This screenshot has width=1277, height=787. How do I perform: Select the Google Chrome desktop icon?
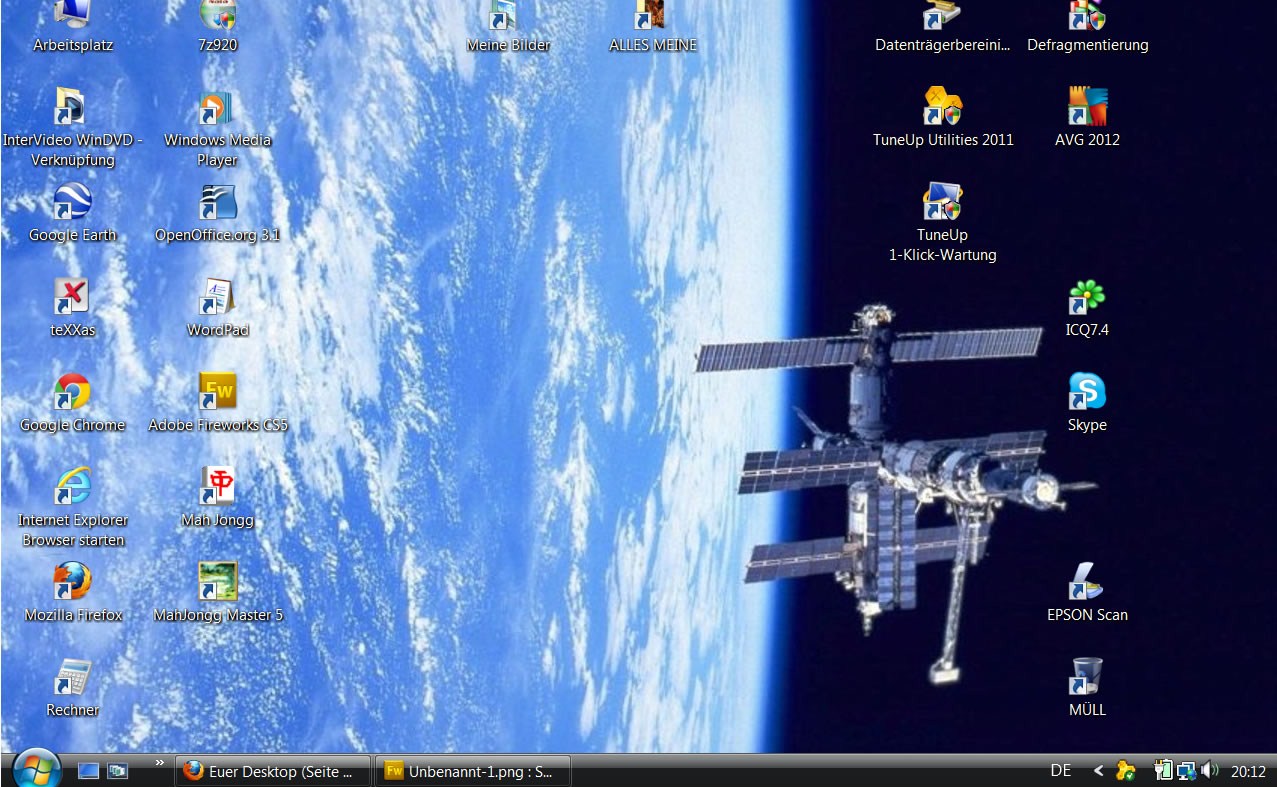[x=72, y=391]
